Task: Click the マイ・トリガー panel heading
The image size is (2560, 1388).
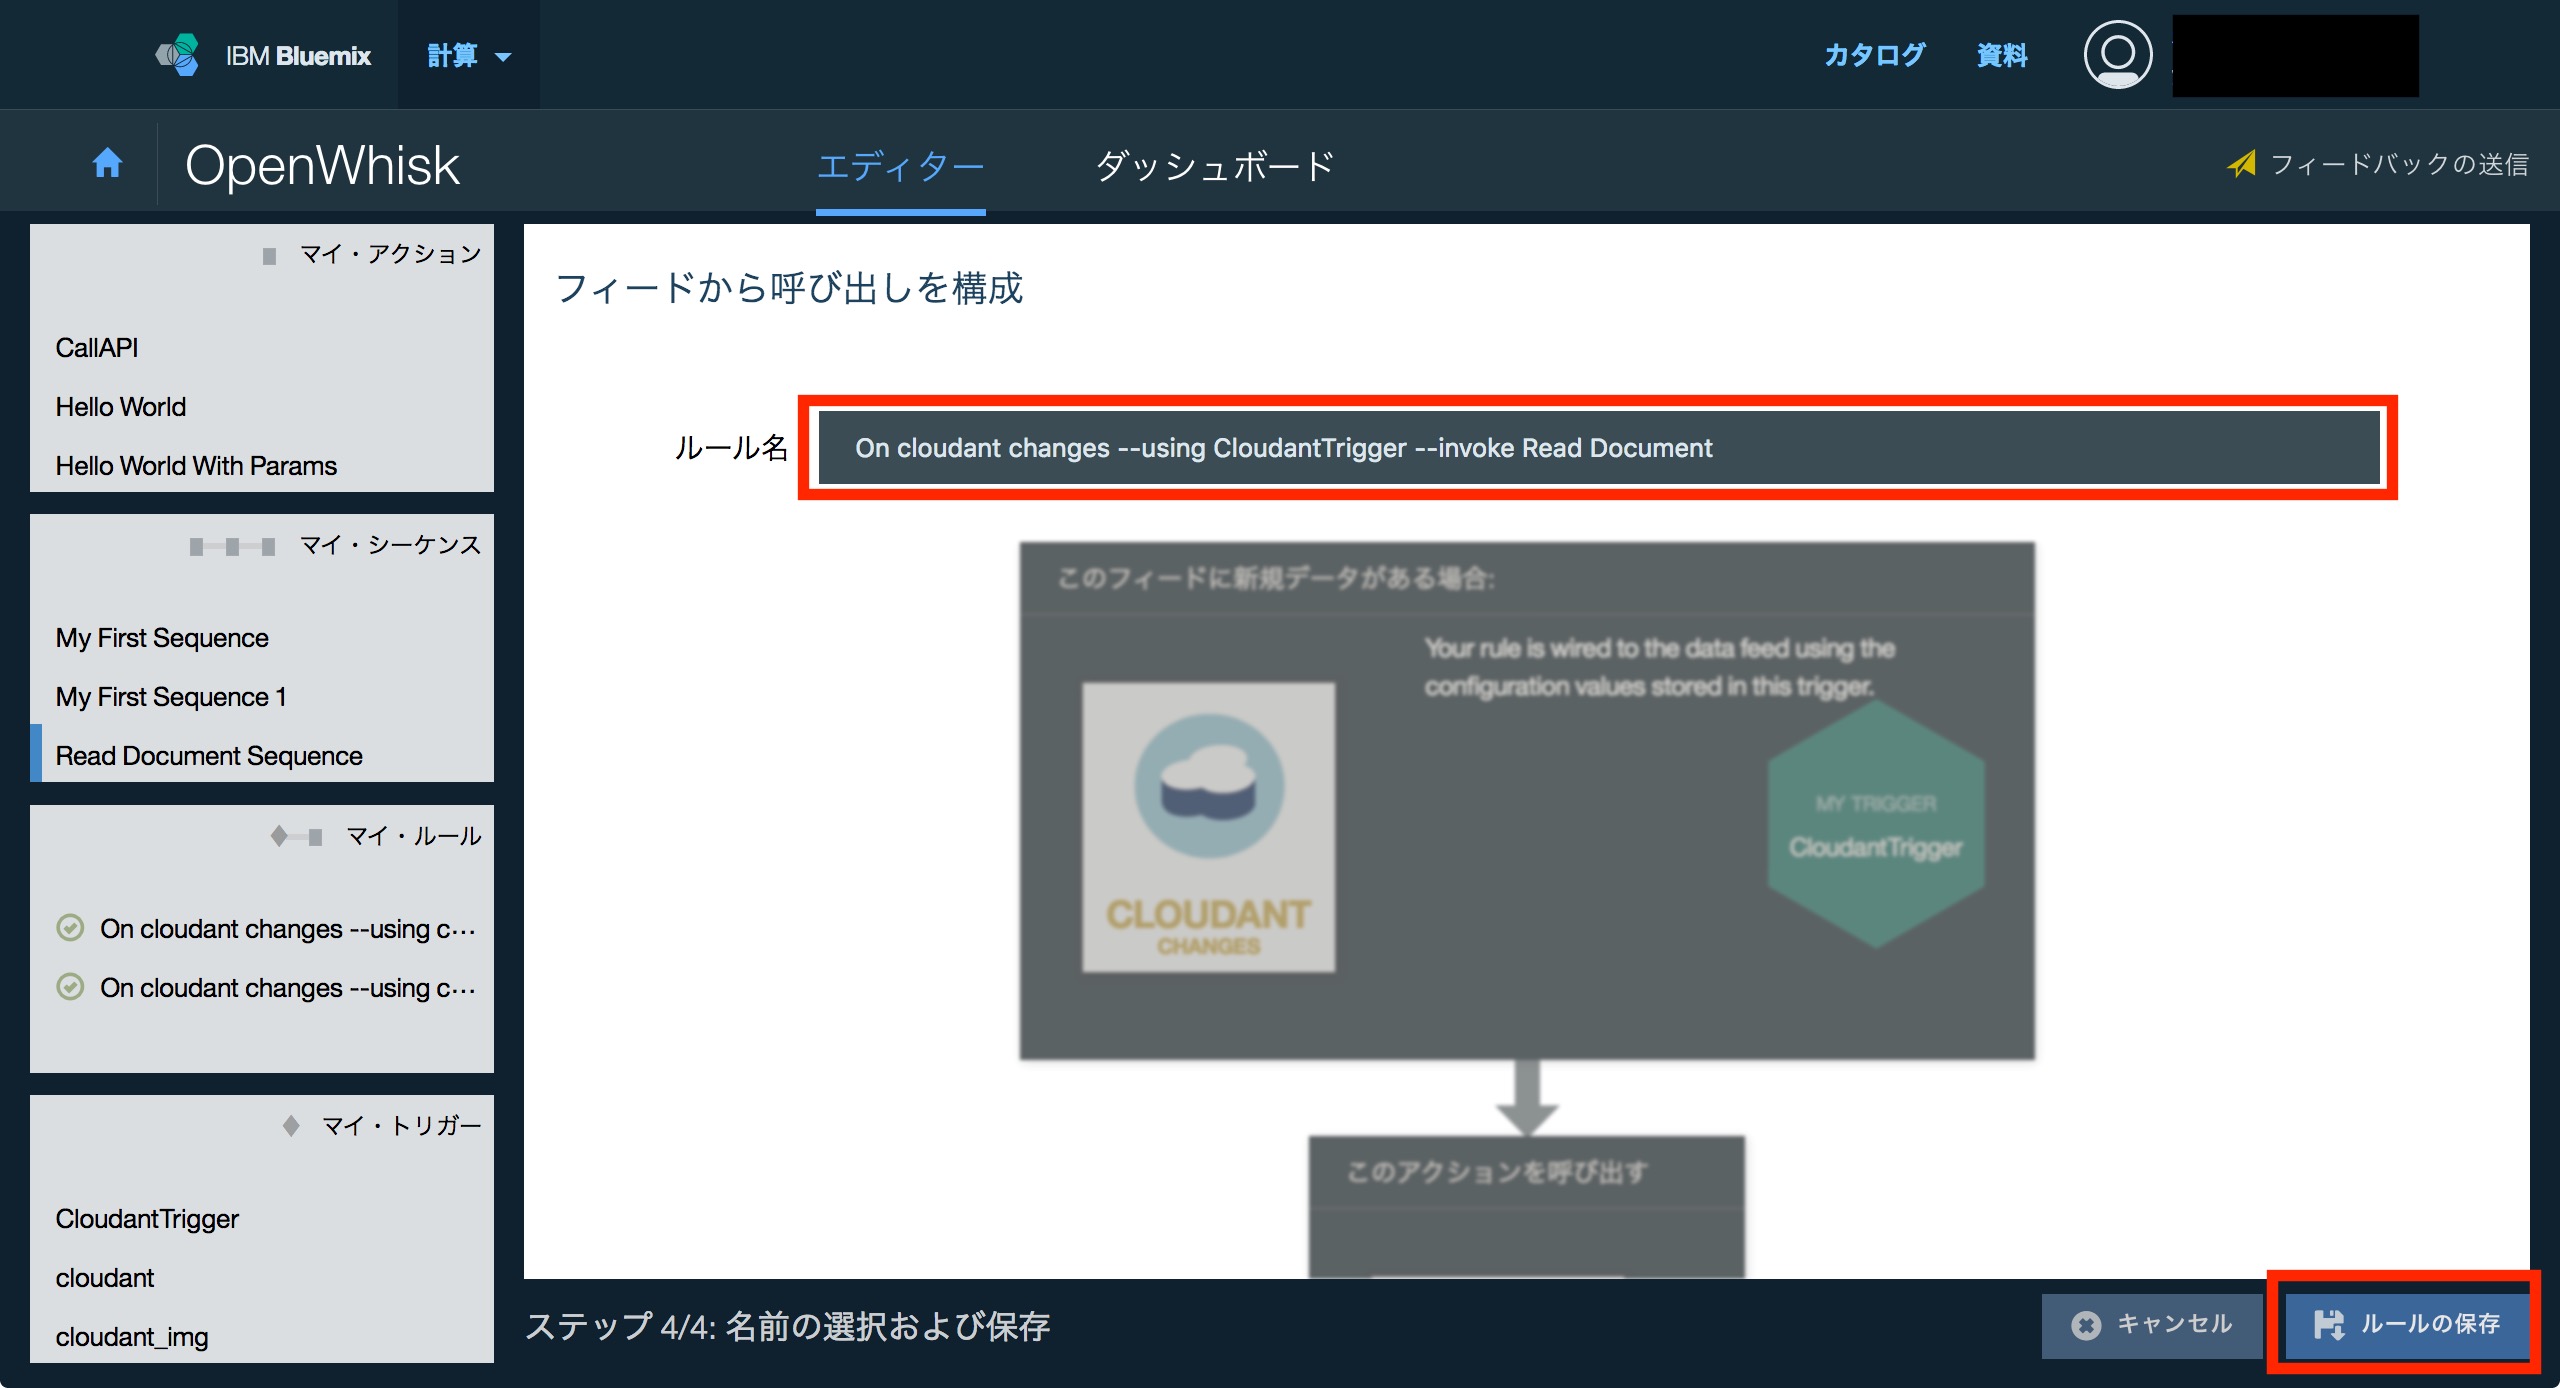Action: [x=401, y=1126]
